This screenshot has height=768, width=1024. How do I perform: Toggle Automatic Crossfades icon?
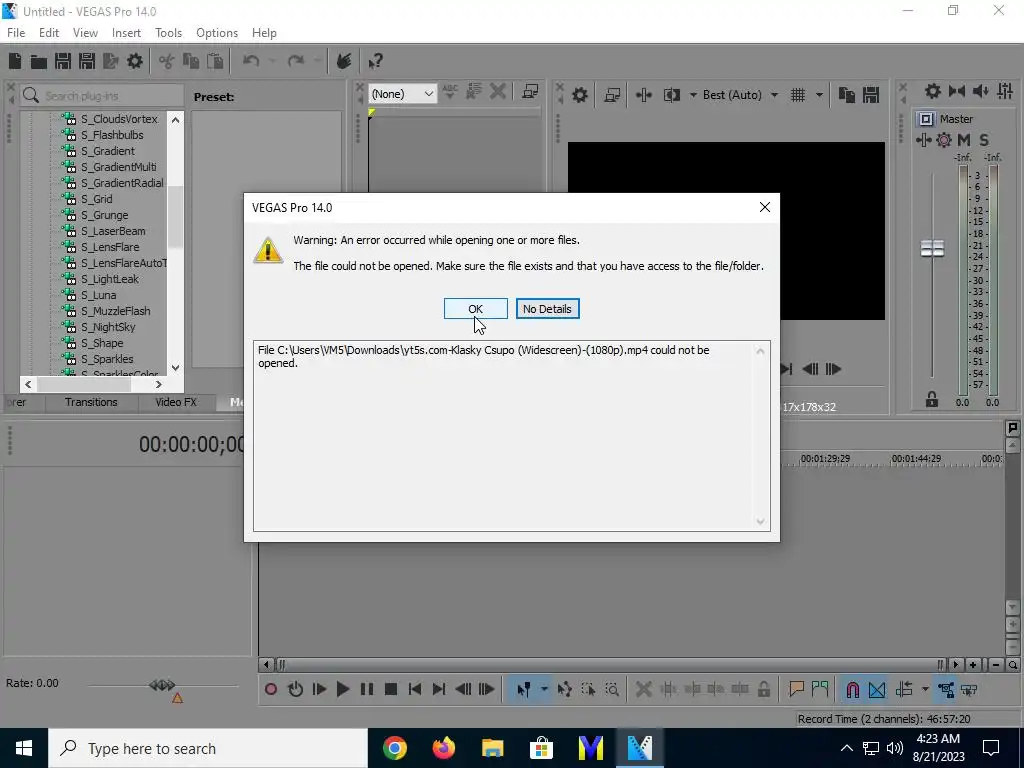pos(877,690)
